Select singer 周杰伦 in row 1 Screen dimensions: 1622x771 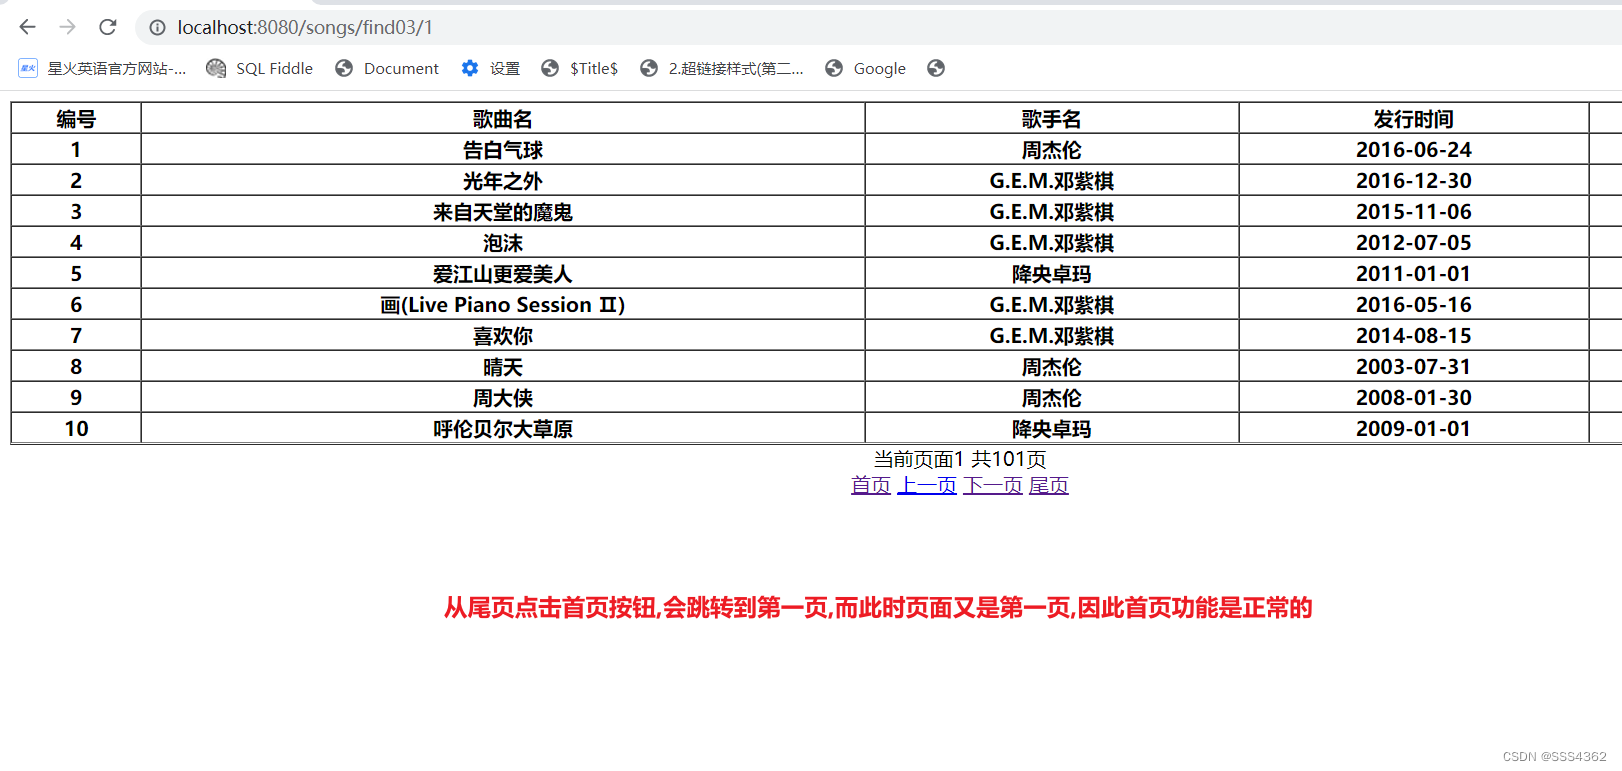tap(1052, 150)
